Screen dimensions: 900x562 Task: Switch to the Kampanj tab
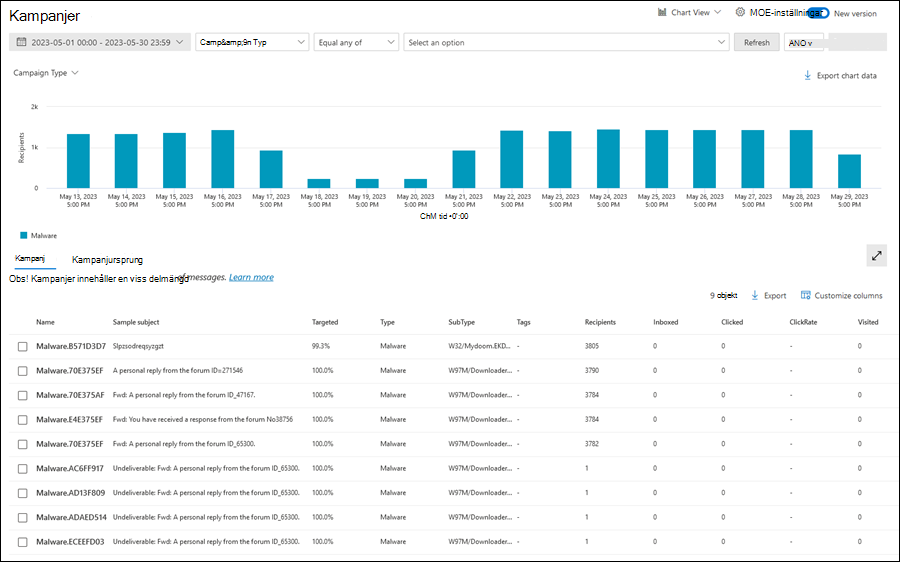pos(30,258)
